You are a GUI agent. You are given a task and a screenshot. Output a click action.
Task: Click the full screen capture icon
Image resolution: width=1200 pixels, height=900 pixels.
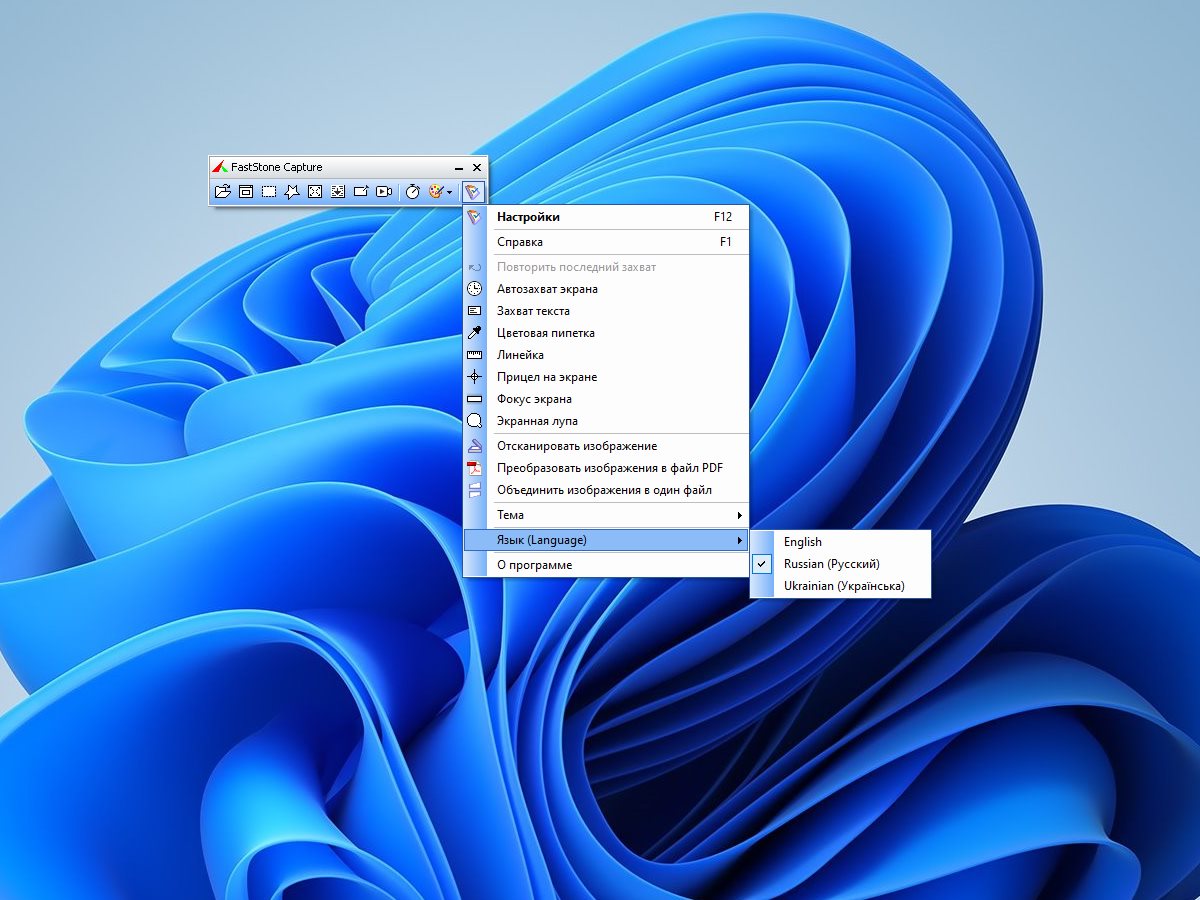point(315,192)
